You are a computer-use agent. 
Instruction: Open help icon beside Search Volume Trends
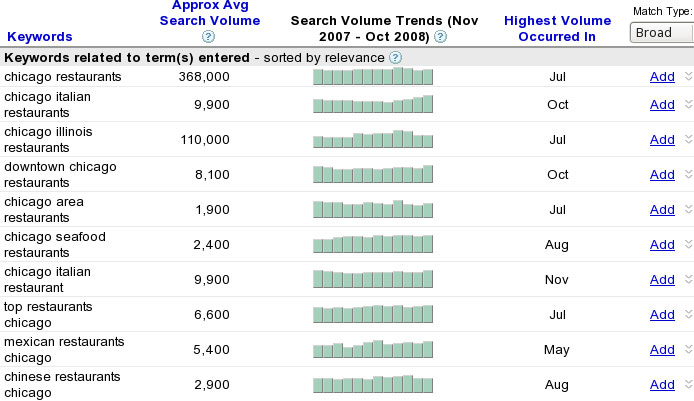[x=440, y=37]
